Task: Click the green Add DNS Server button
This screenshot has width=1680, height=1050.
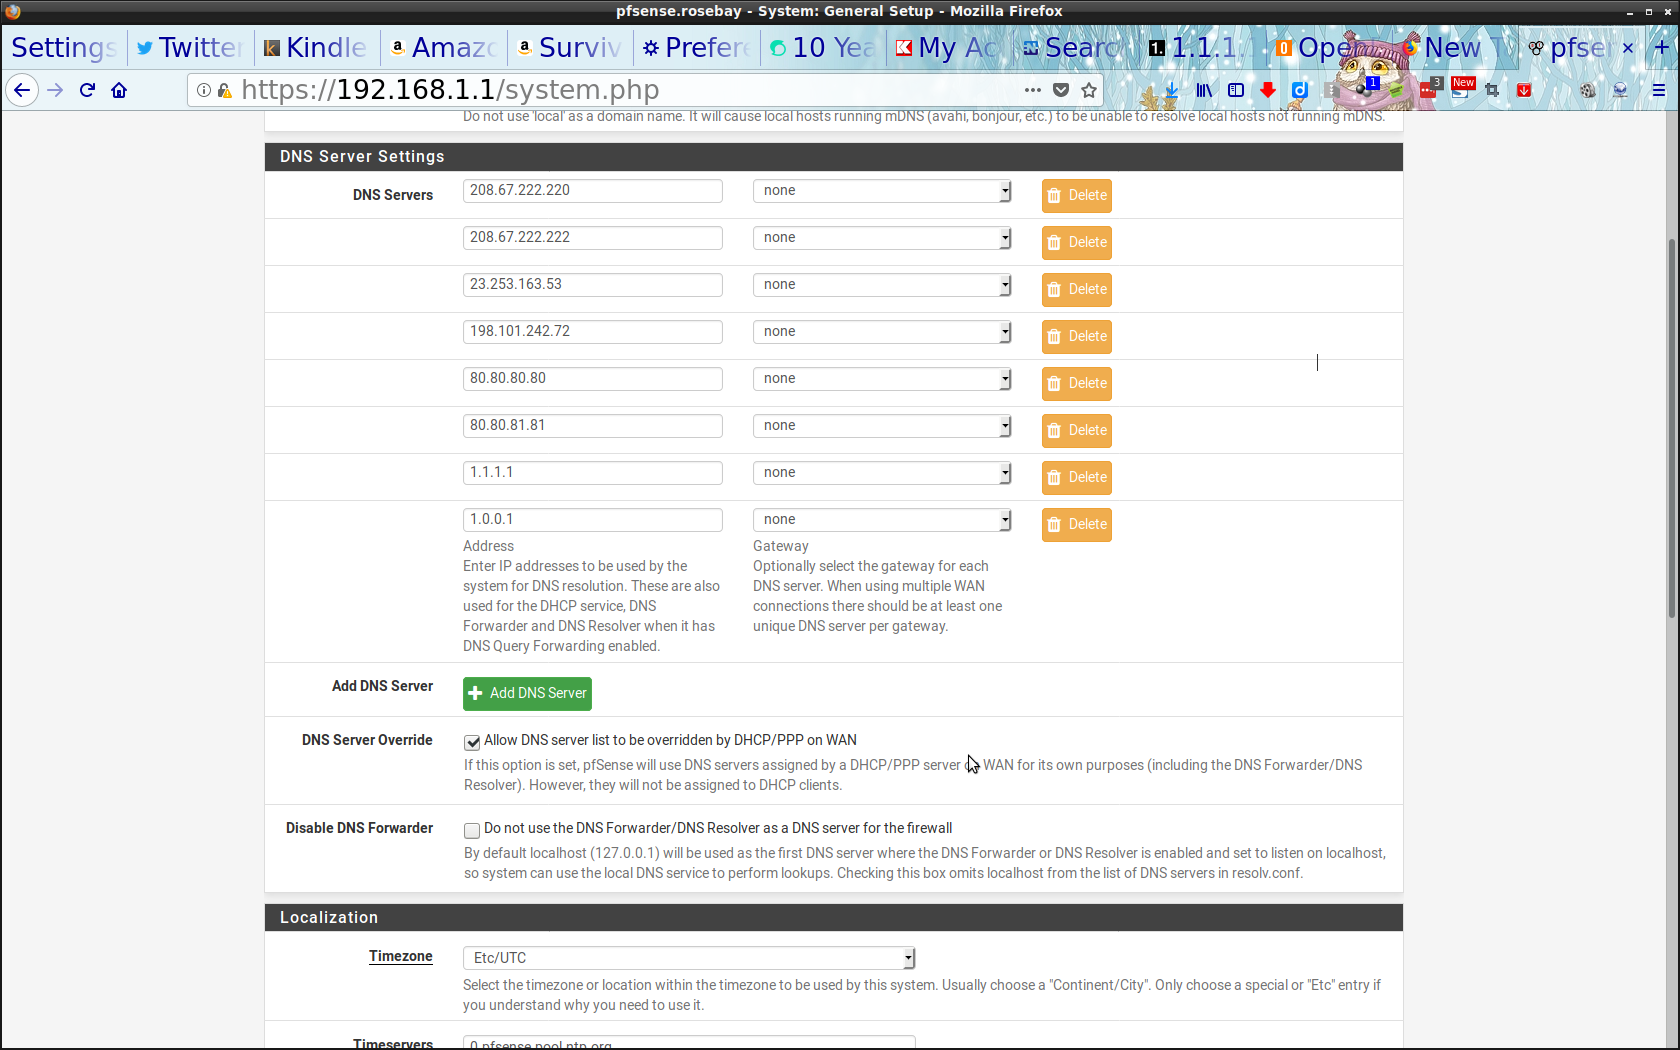Action: (527, 693)
